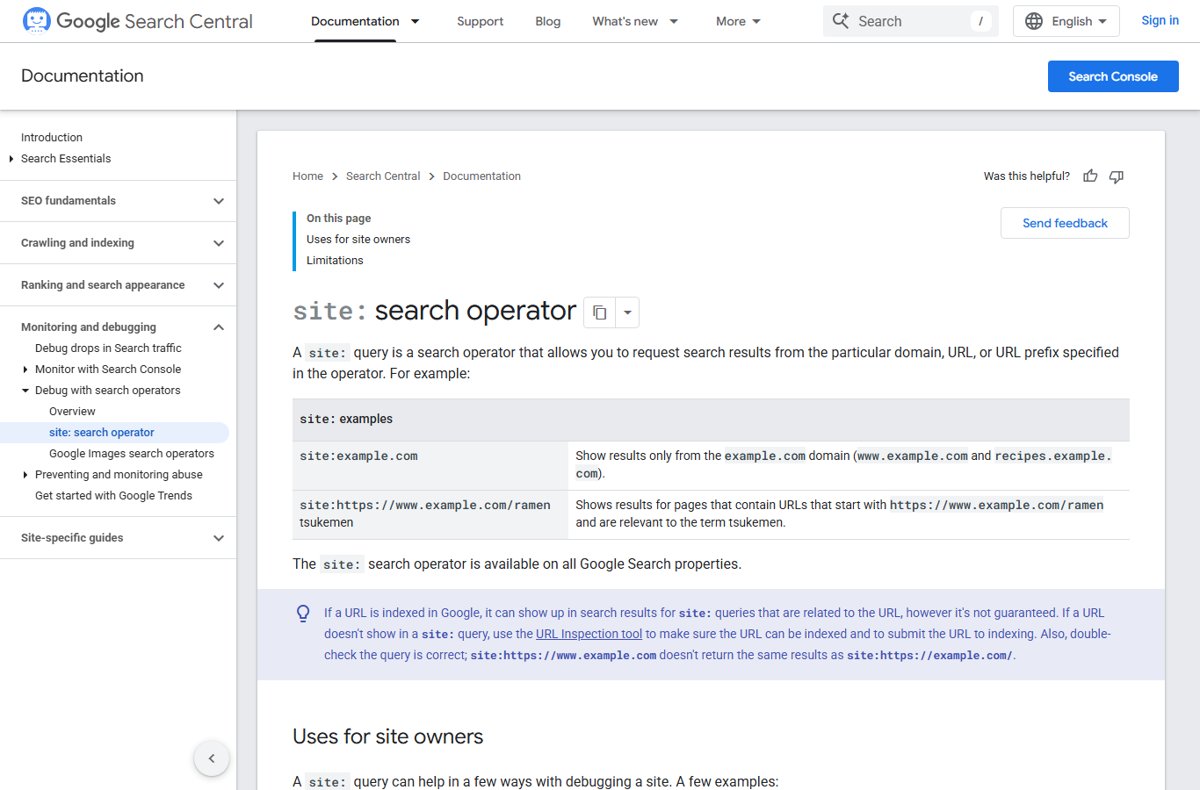Jump to Limitations section link
The width and height of the screenshot is (1200, 790).
coord(335,260)
